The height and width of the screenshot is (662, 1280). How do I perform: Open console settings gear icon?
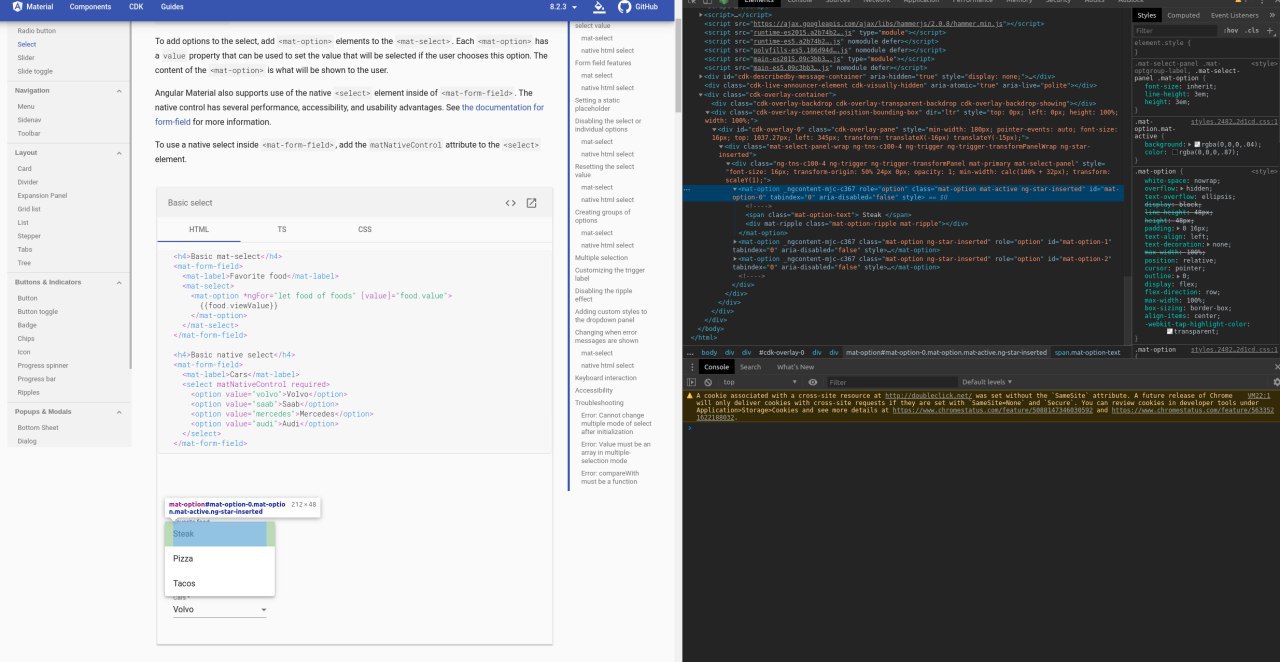pos(1276,382)
